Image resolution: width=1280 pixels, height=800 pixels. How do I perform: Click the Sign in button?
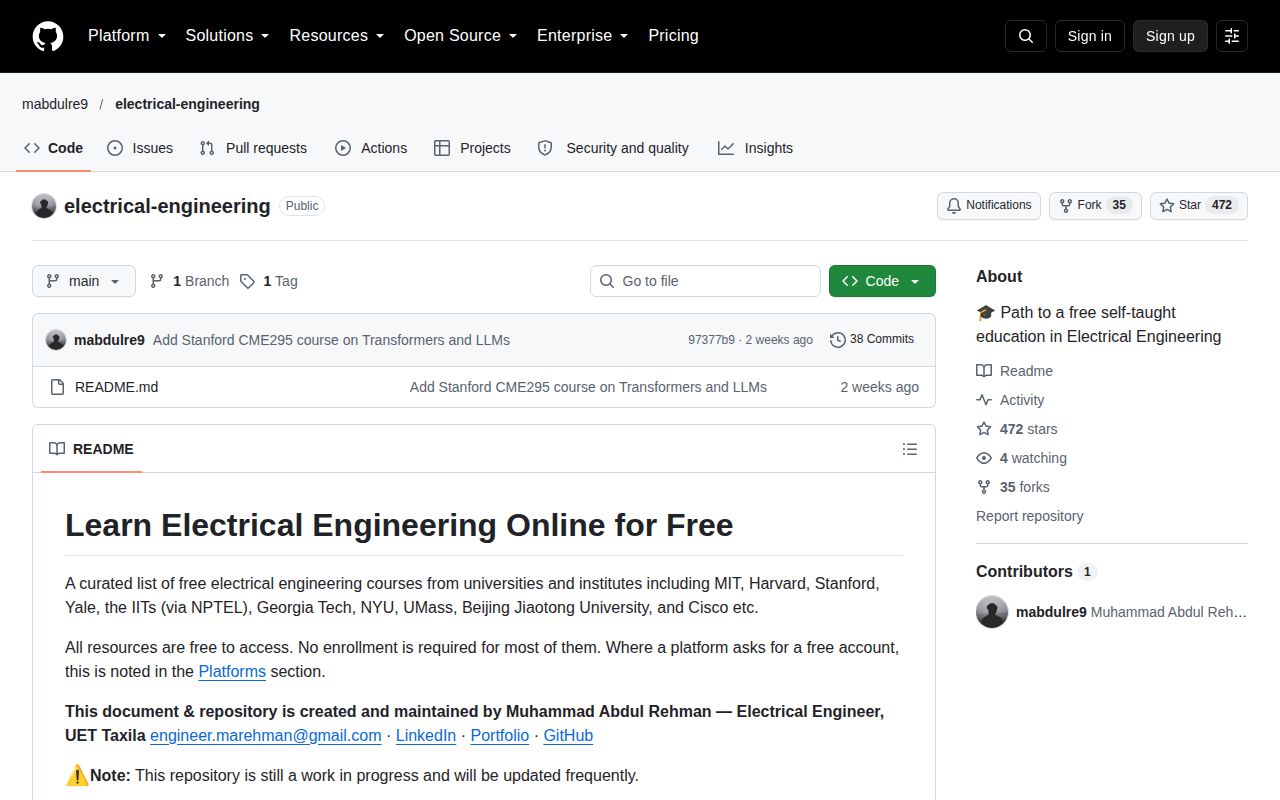pyautogui.click(x=1089, y=36)
